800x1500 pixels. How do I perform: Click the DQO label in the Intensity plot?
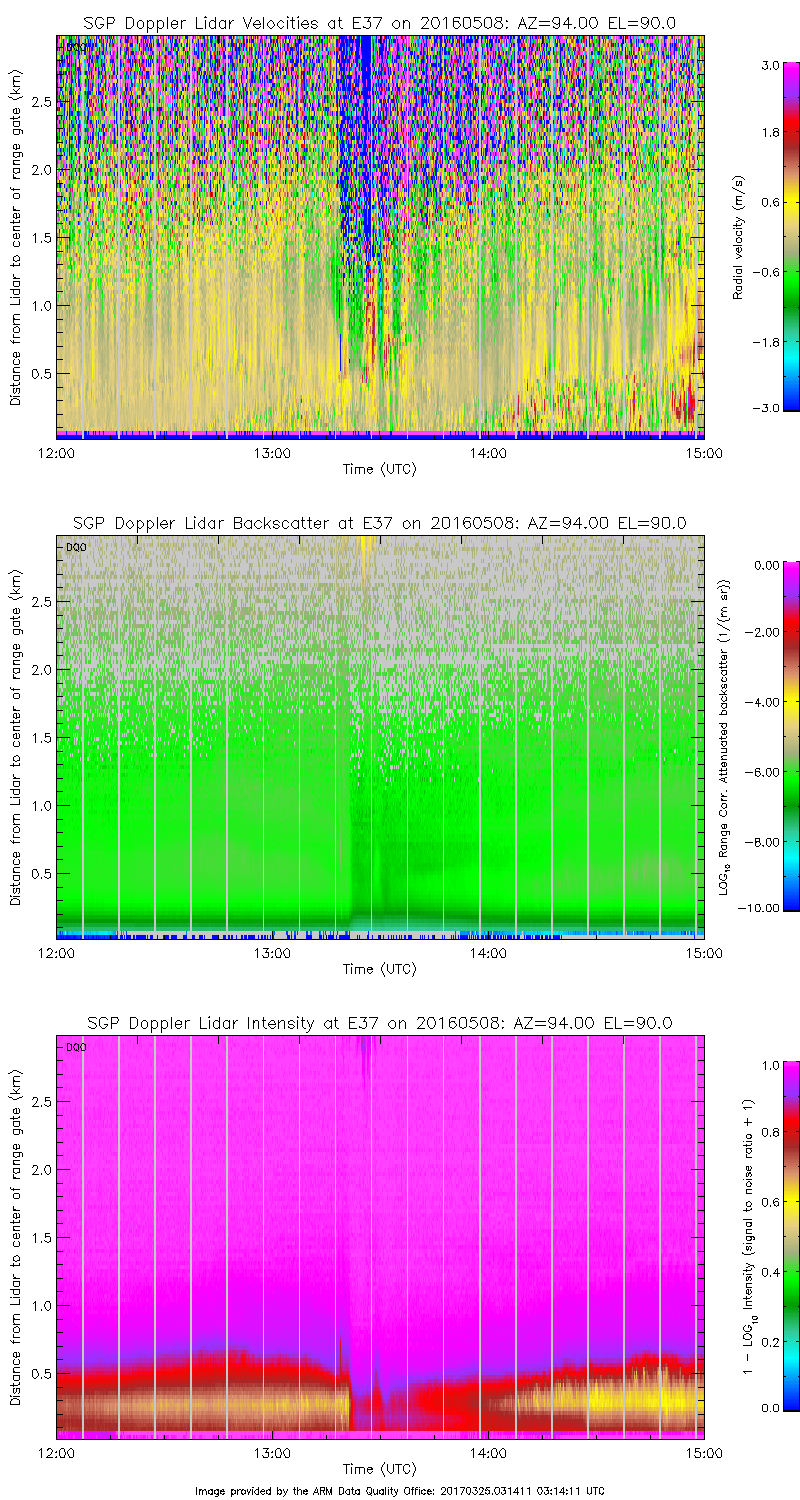[75, 1047]
